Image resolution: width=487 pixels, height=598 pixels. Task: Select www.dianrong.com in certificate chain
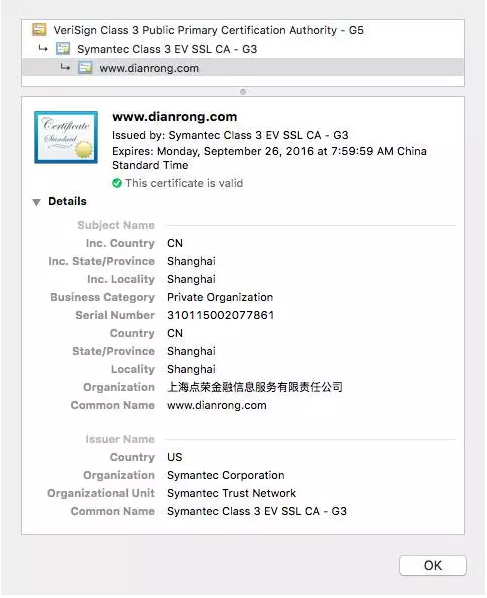coord(243,68)
